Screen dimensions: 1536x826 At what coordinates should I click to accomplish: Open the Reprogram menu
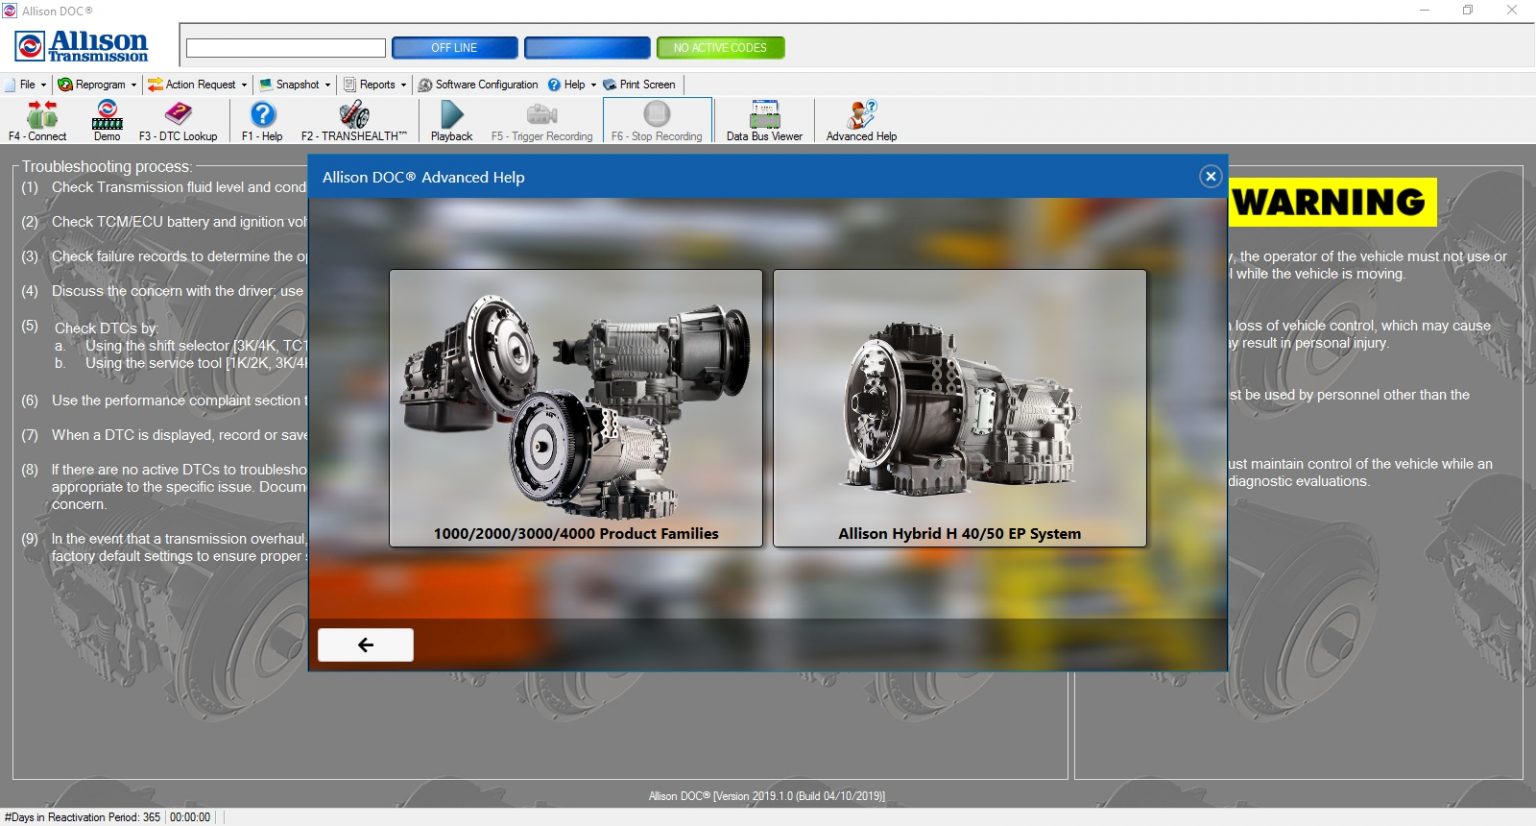(x=96, y=84)
